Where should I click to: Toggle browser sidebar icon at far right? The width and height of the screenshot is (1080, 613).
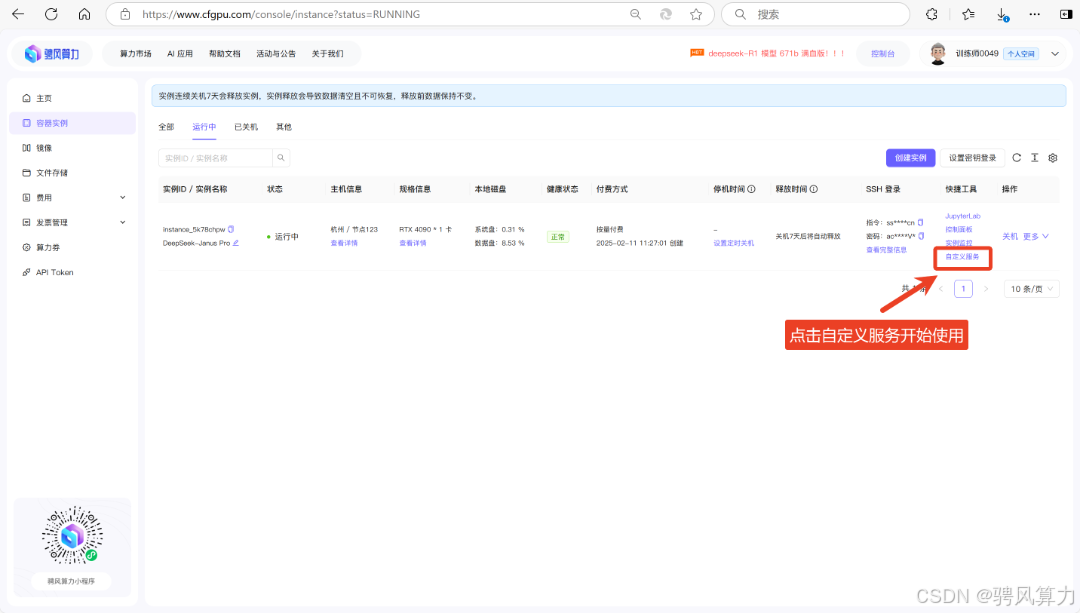[1066, 14]
